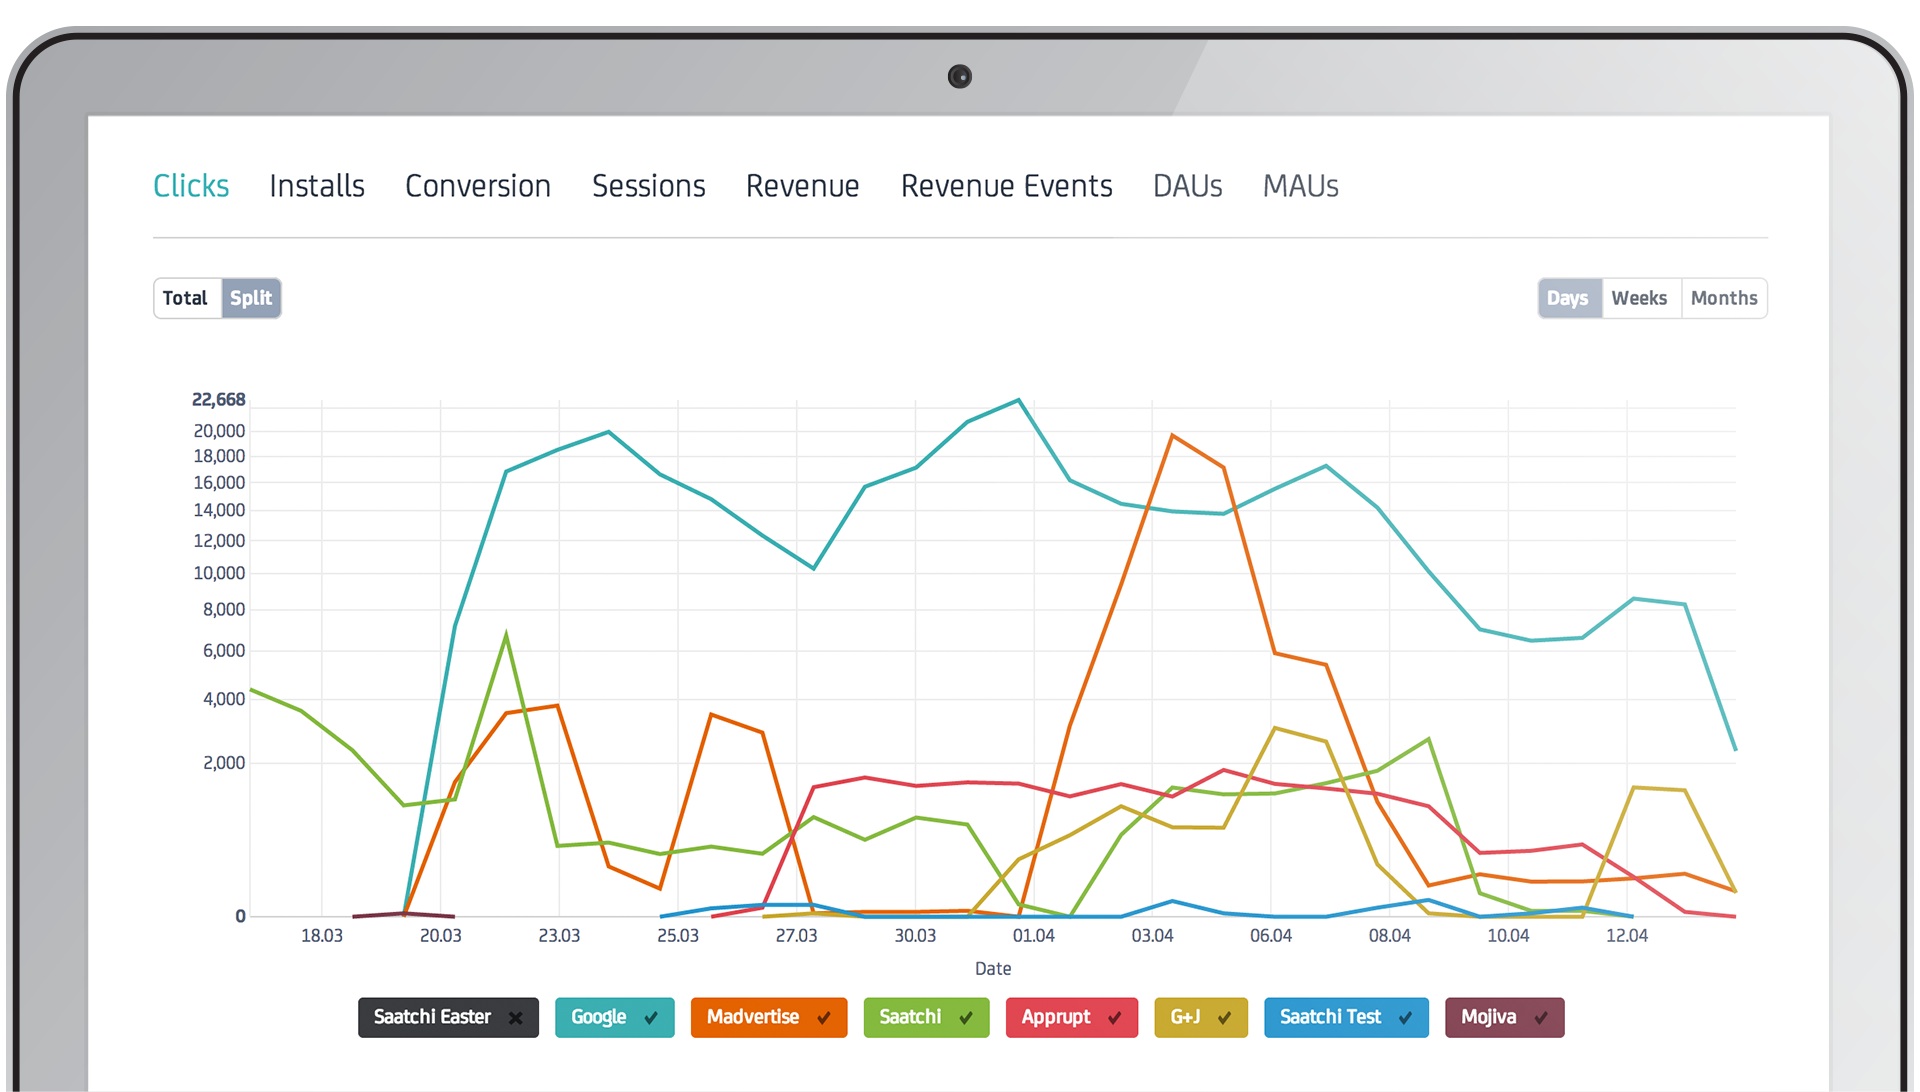Viewport: 1920px width, 1092px height.
Task: Click the Sessions tab
Action: click(648, 186)
